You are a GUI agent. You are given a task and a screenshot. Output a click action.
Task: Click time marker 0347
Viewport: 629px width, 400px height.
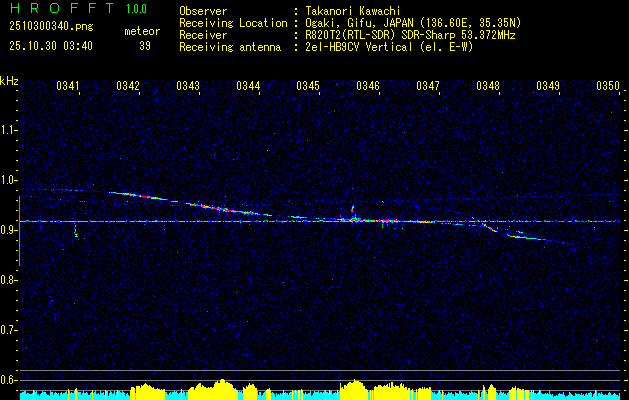[428, 85]
